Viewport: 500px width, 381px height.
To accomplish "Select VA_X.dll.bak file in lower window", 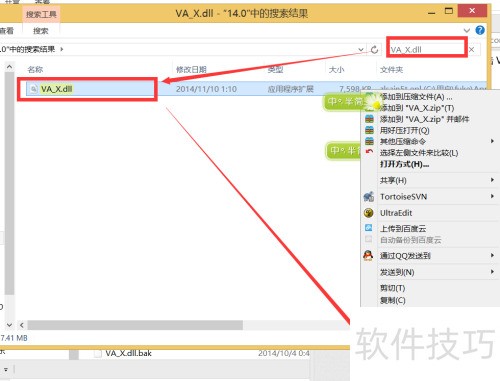I will pyautogui.click(x=129, y=353).
